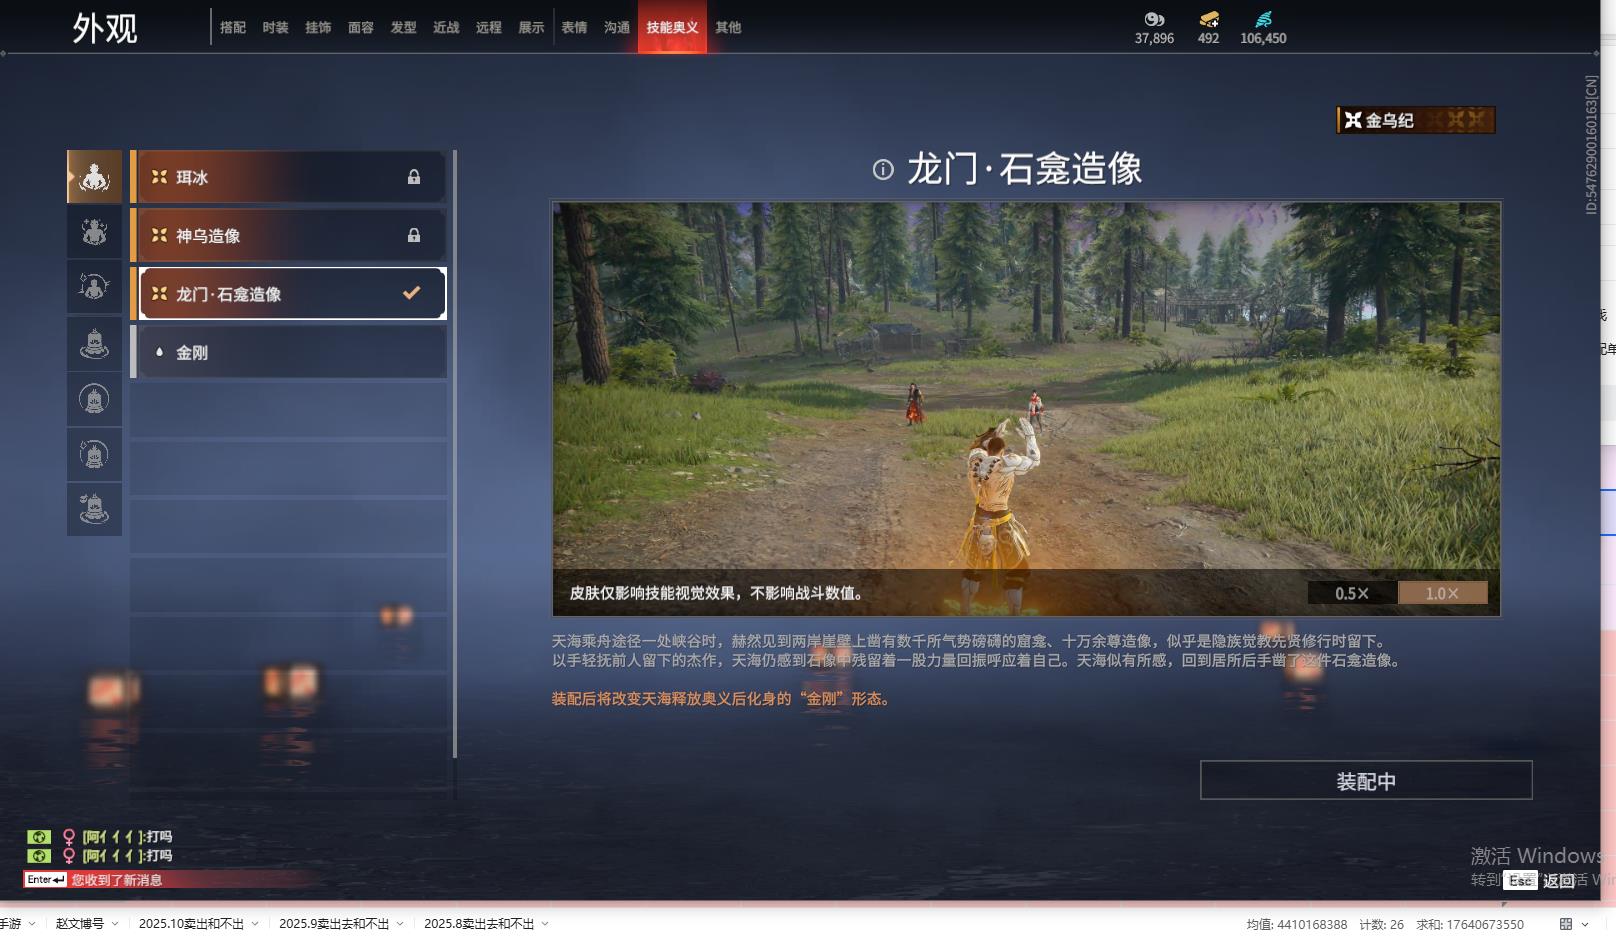1616x939 pixels.
Task: Click the Enter key icon in chat bar
Action: coord(46,880)
